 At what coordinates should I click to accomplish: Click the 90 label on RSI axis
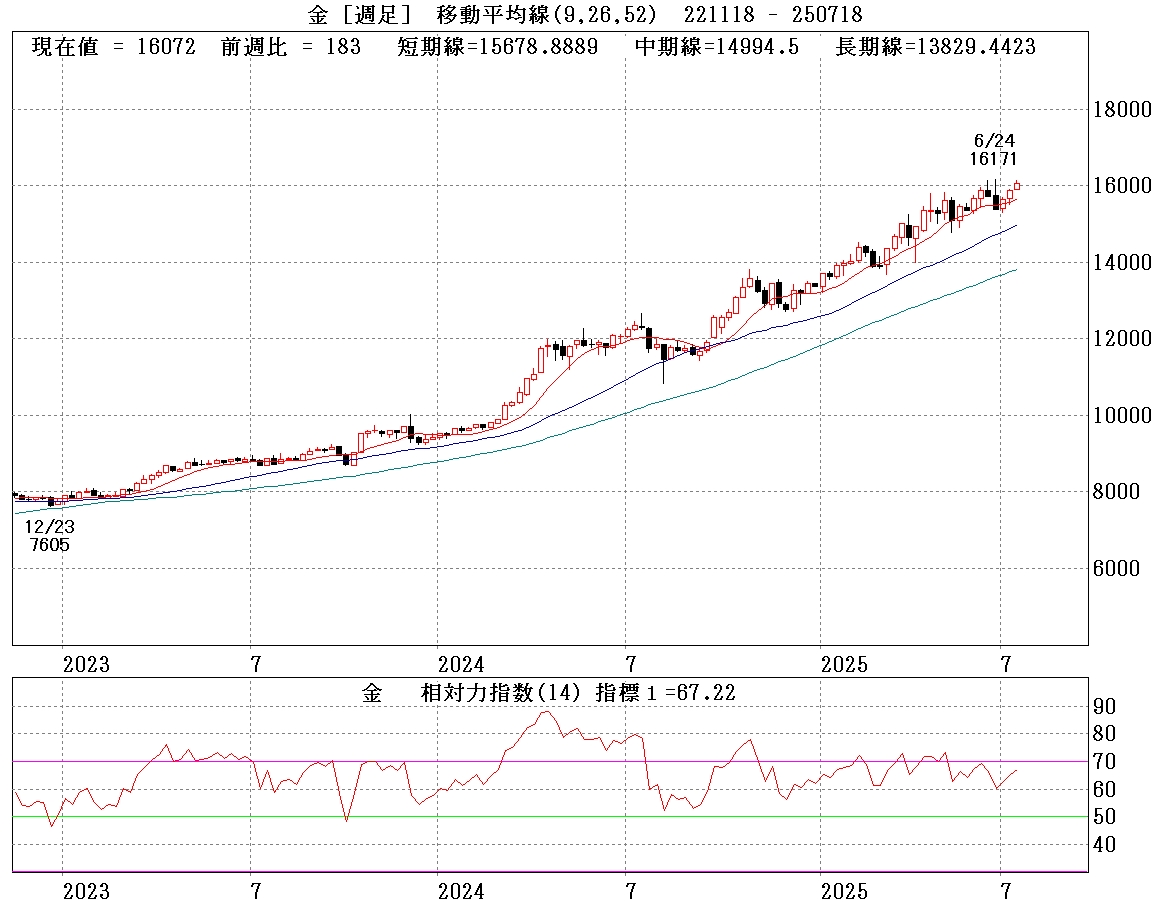(1105, 707)
